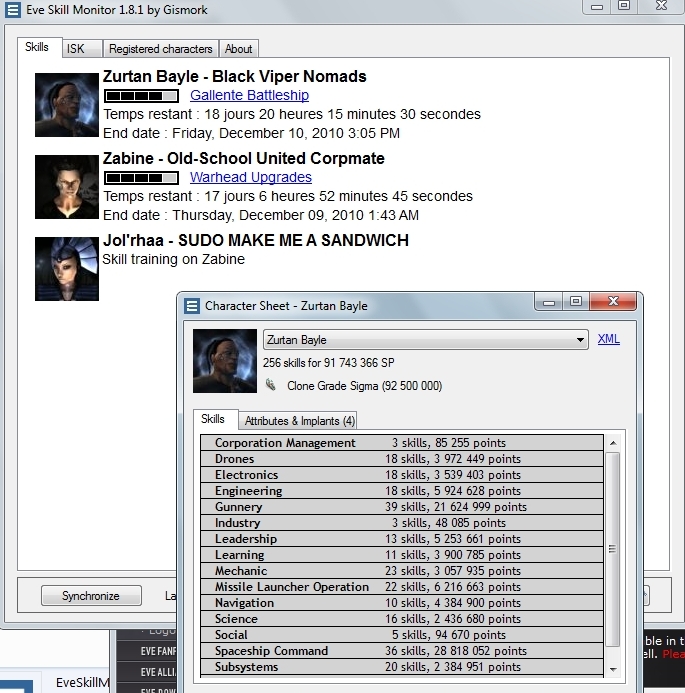This screenshot has width=685, height=693.
Task: Expand the Mechanic skill group
Action: [x=402, y=571]
